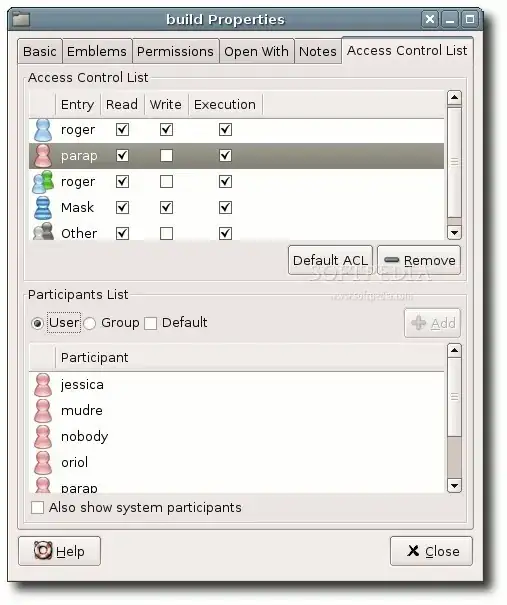This screenshot has height=605, width=507.
Task: Click the folder icon in title bar
Action: 21,19
